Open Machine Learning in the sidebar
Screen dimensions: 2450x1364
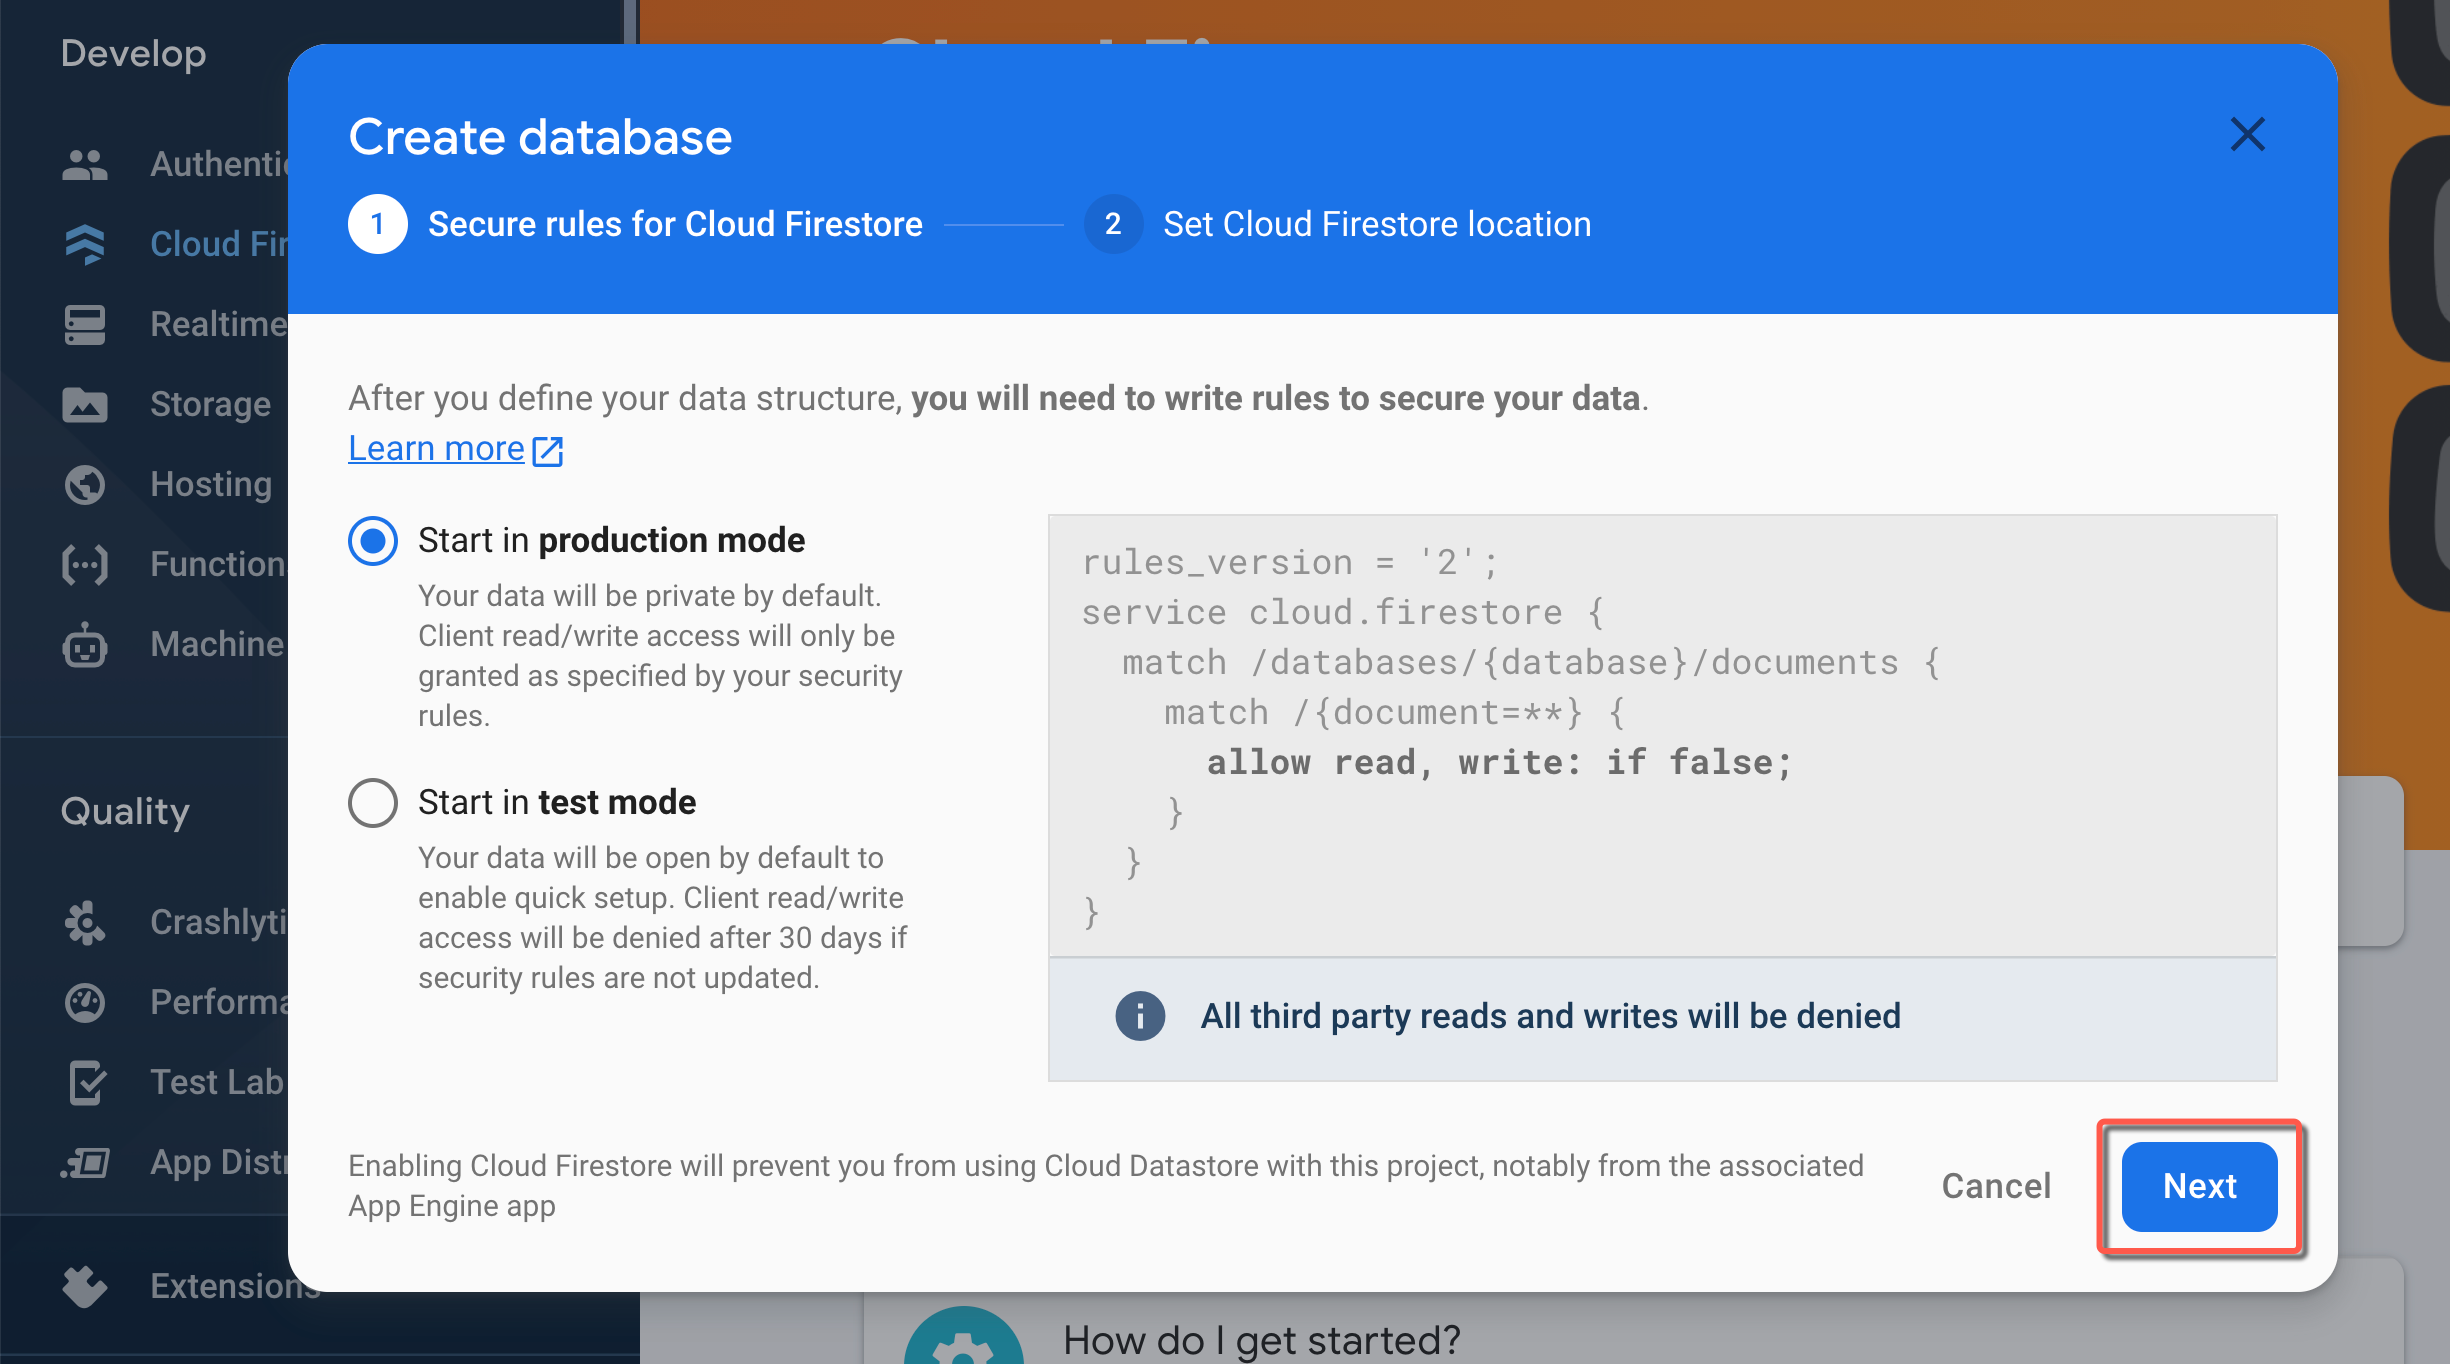coord(219,644)
